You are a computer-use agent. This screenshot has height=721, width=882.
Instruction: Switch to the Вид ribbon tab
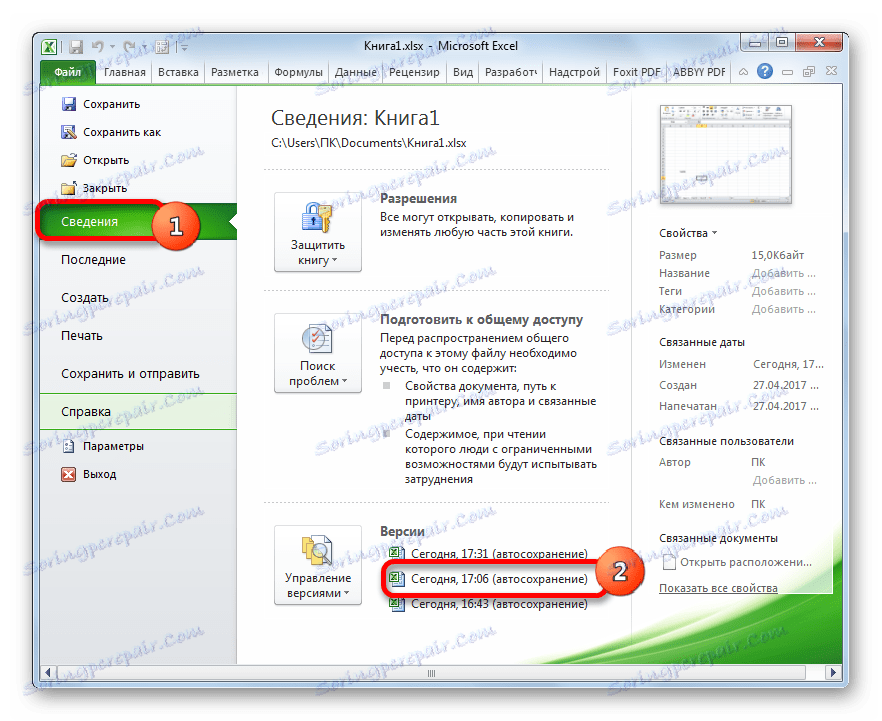pos(463,72)
